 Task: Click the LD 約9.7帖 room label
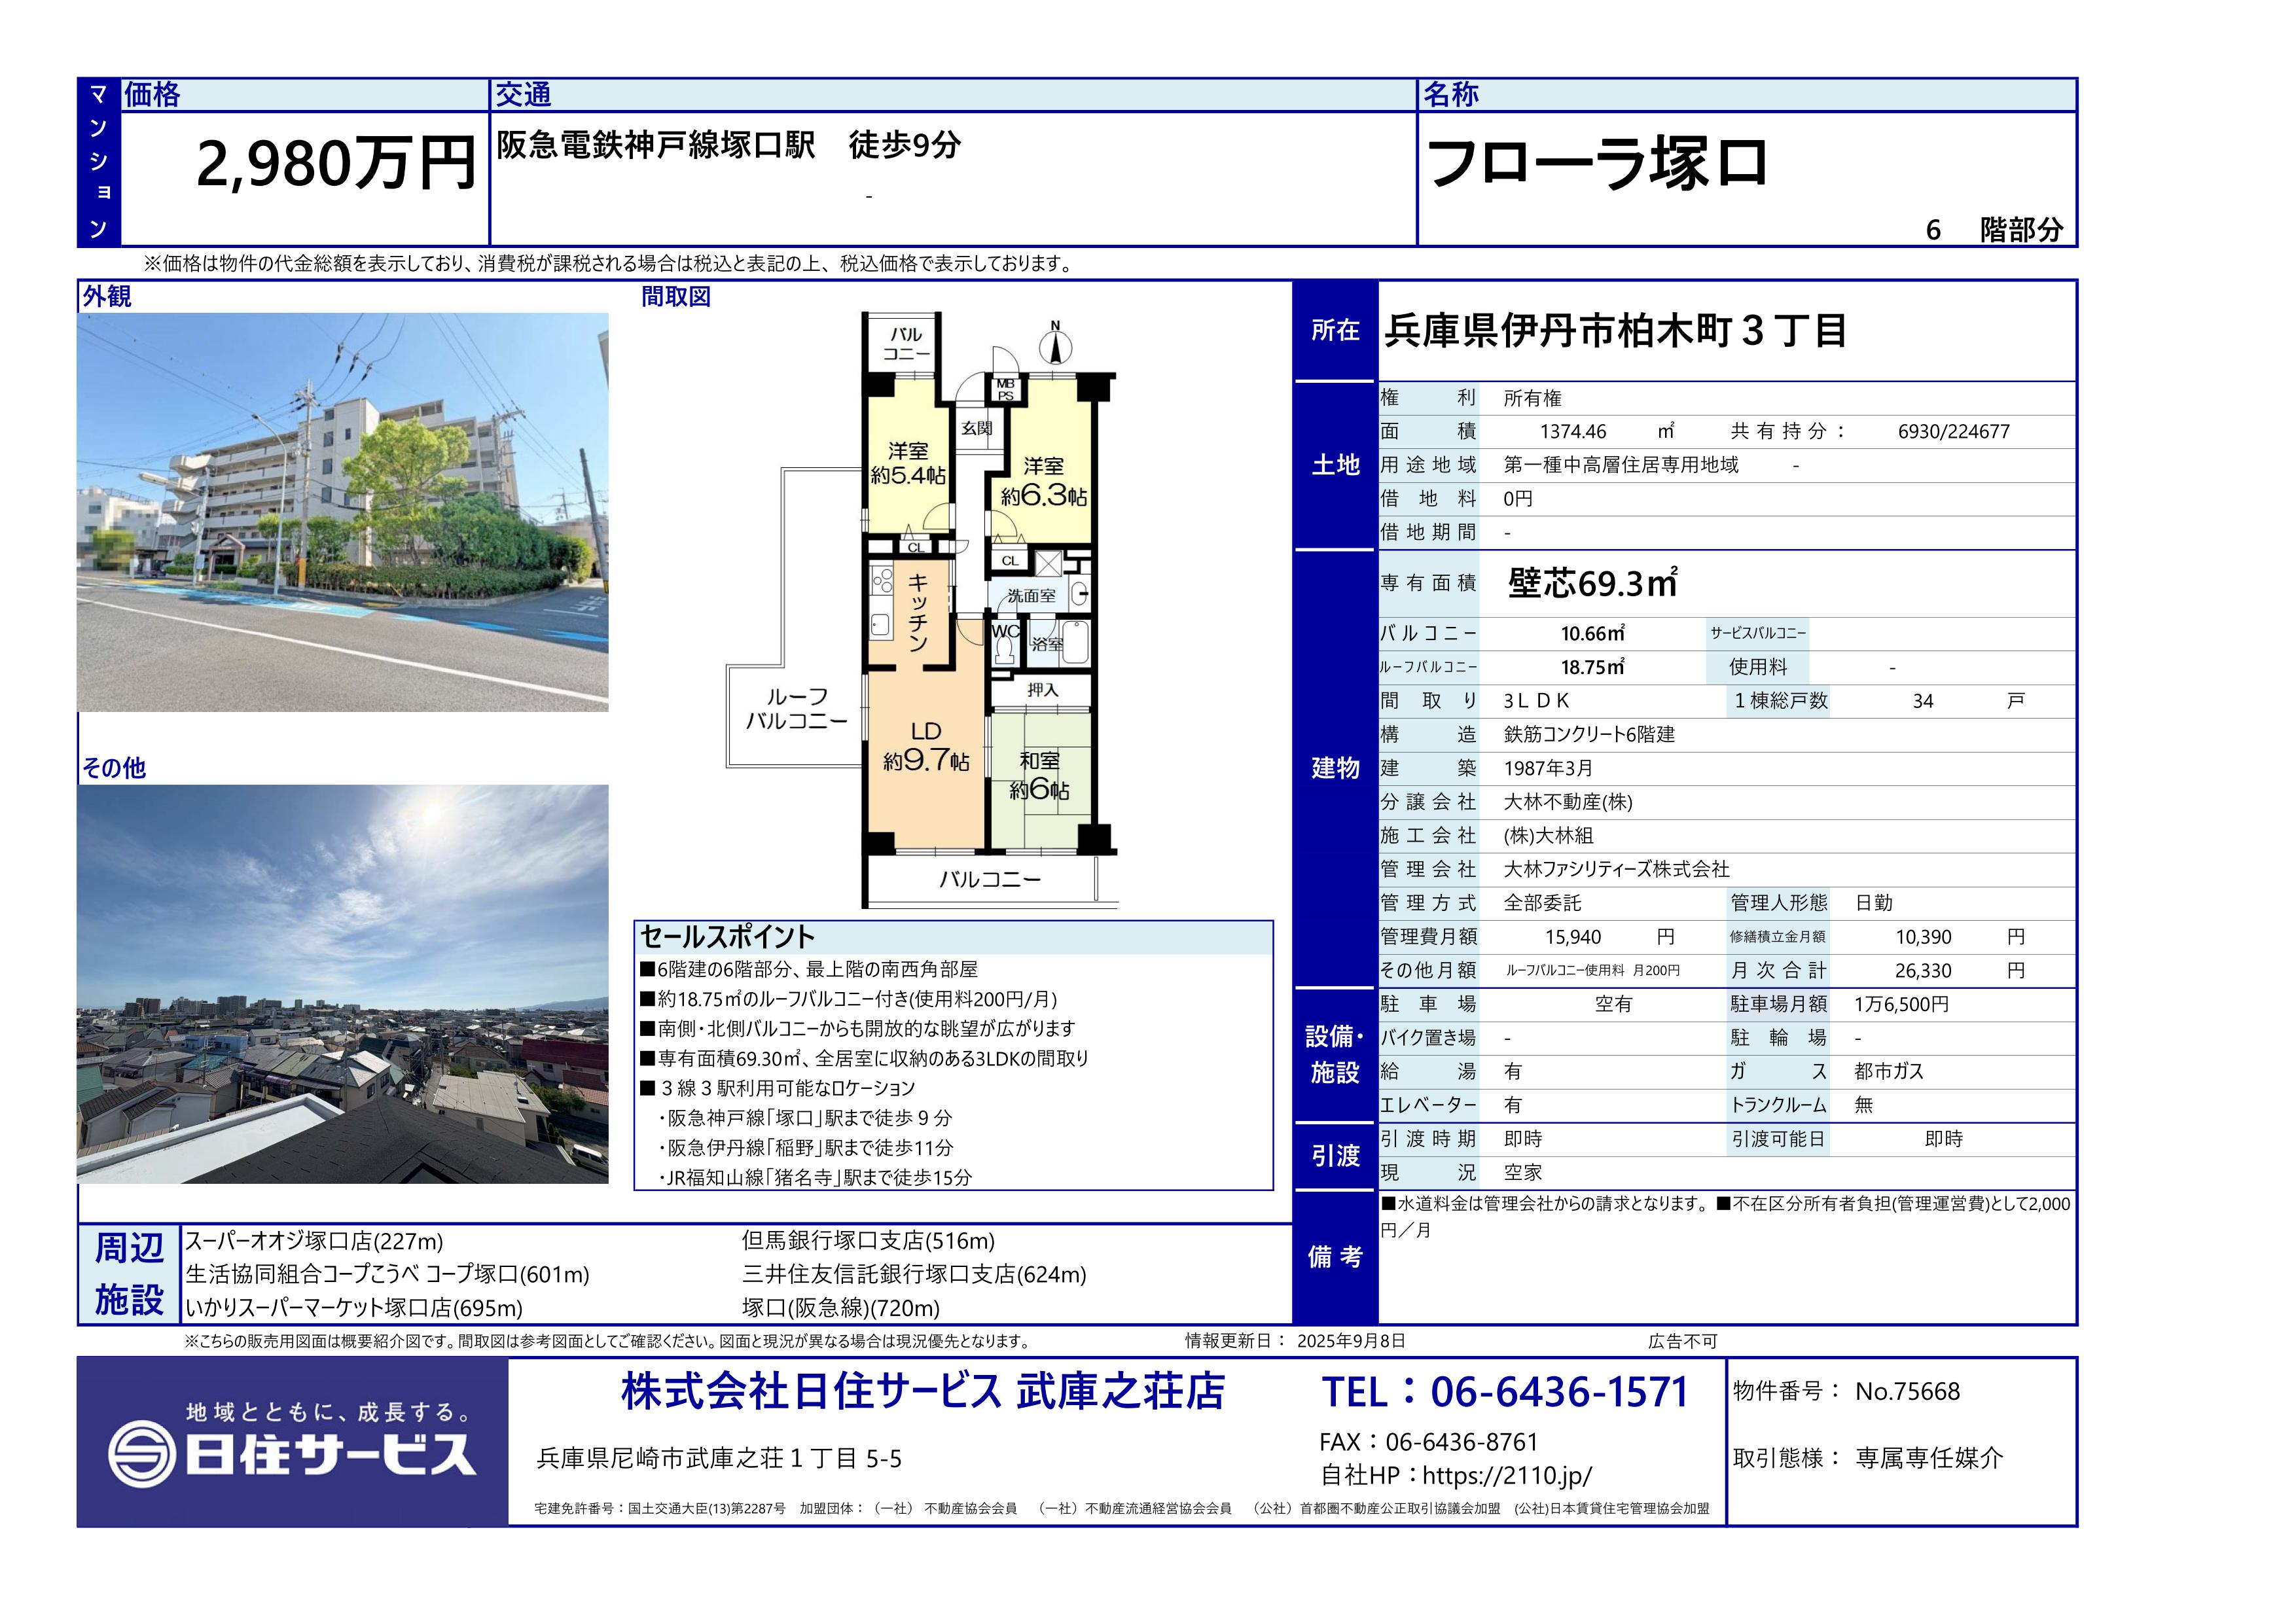tap(925, 747)
